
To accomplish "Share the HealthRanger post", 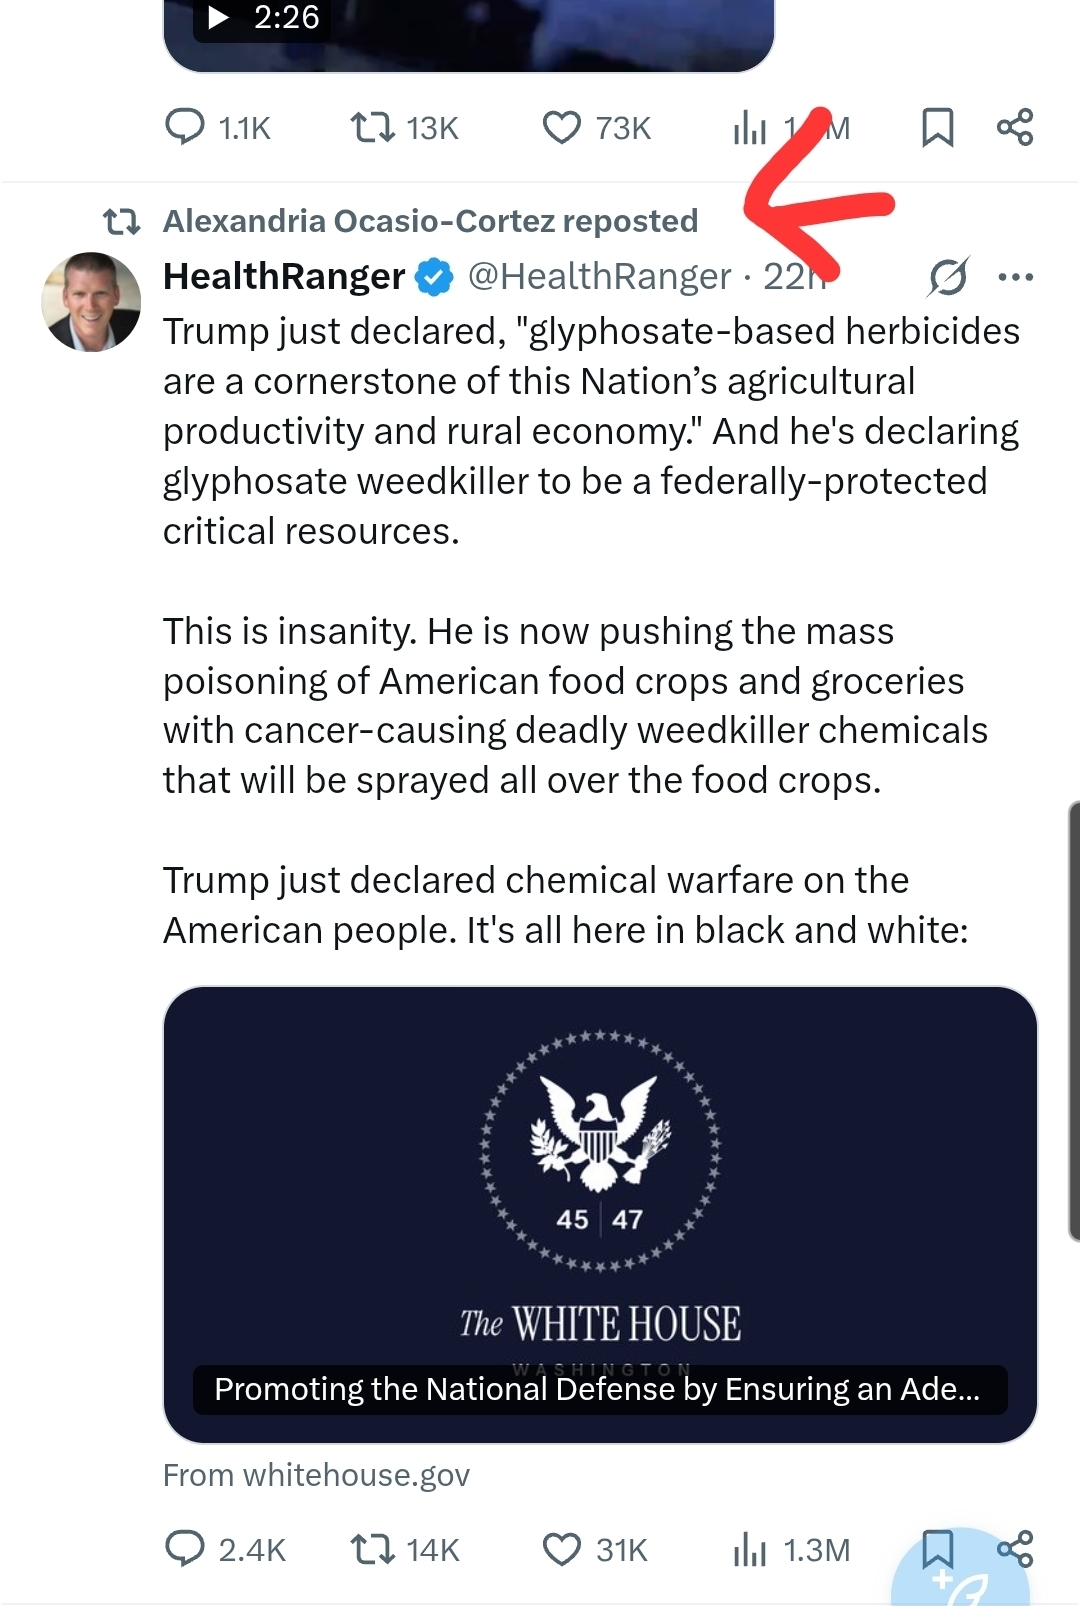I will point(1015,1549).
